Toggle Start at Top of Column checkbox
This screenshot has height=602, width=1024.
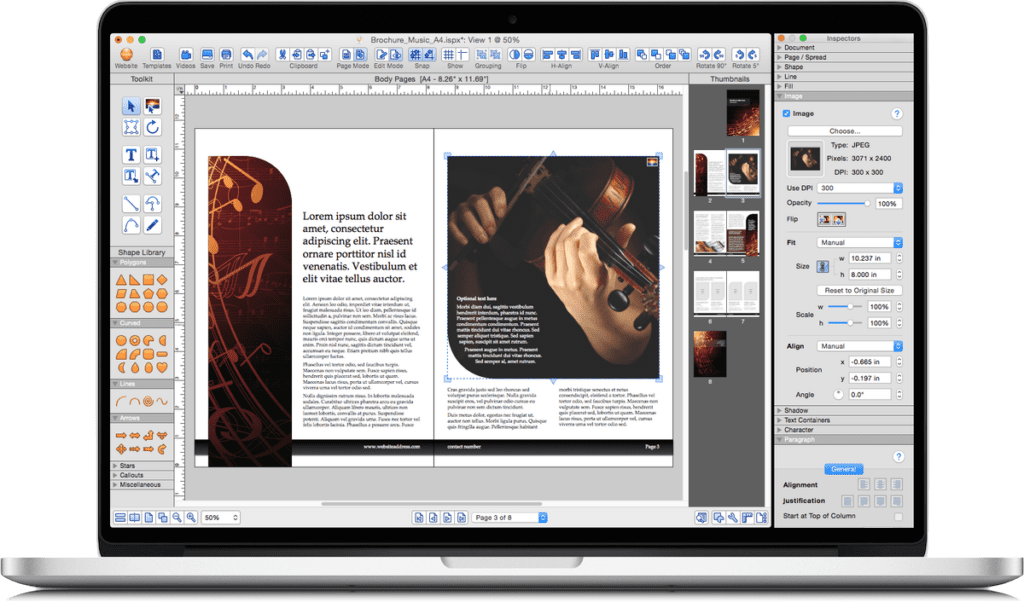pos(898,516)
